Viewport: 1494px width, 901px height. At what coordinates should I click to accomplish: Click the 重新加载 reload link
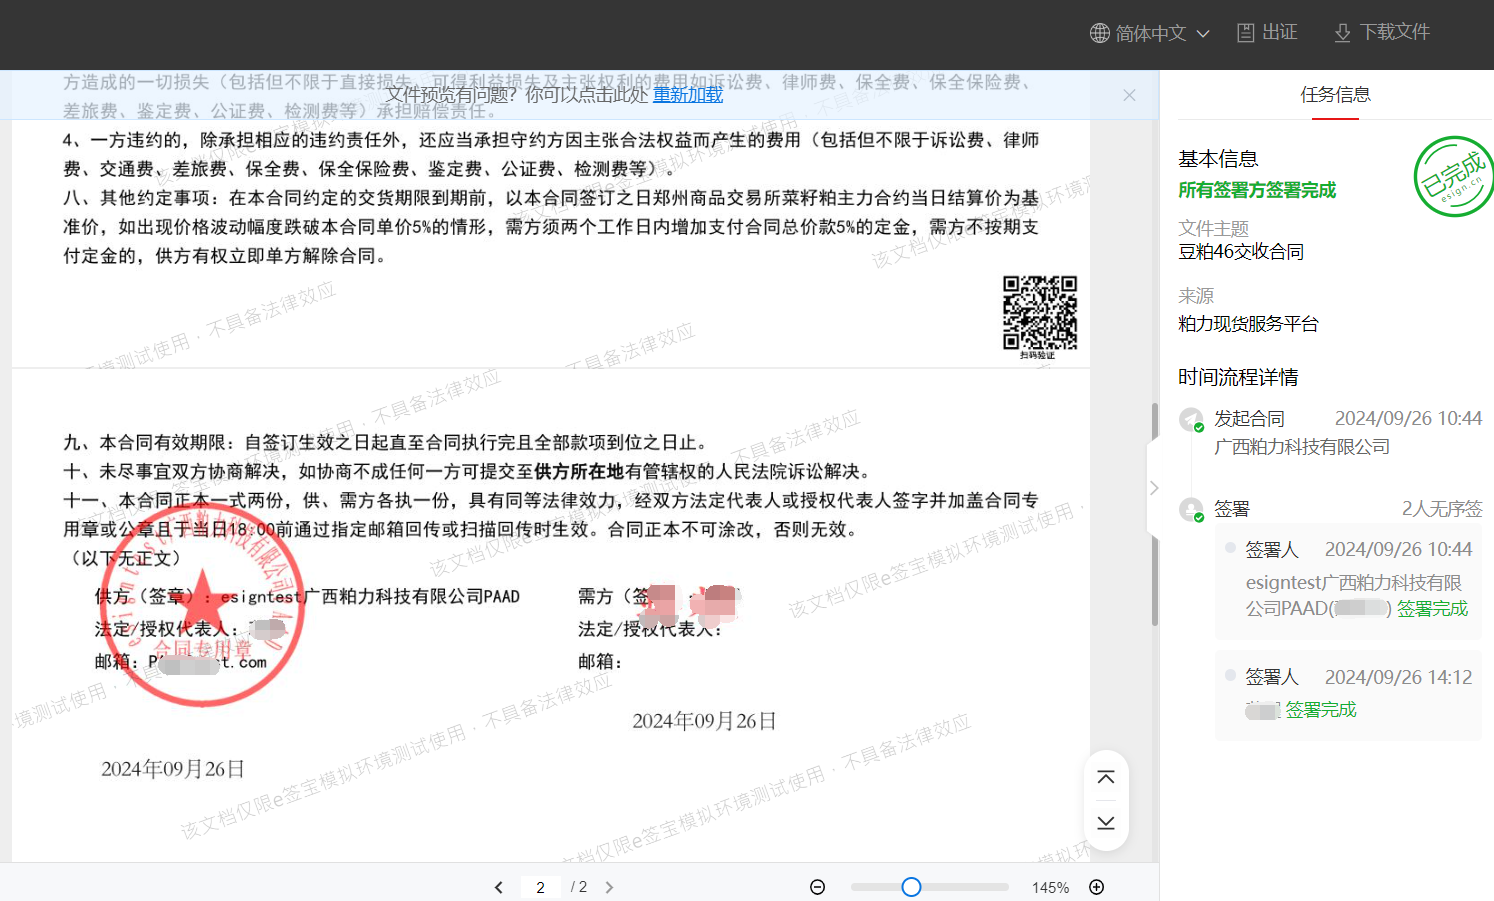click(688, 94)
